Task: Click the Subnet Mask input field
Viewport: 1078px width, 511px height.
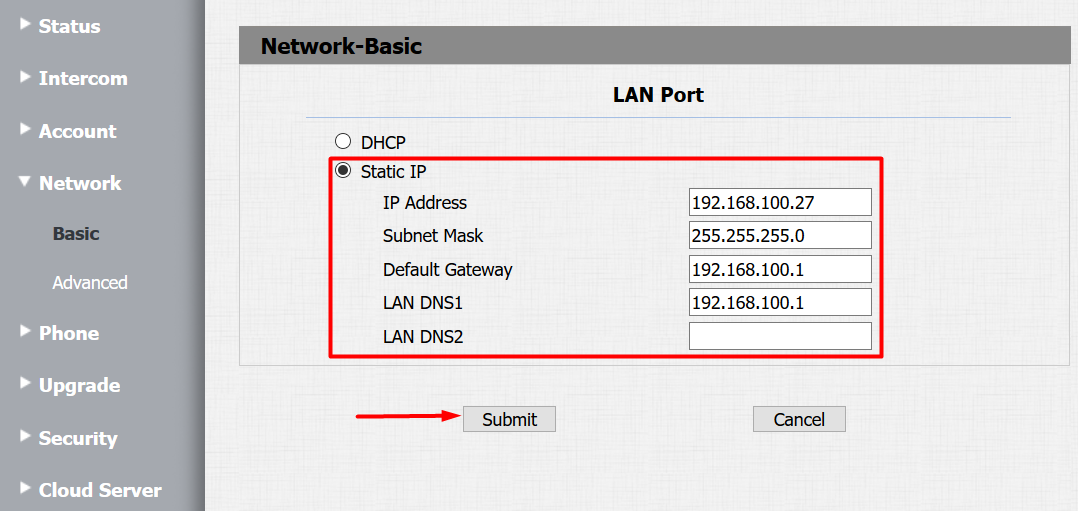Action: click(x=780, y=236)
